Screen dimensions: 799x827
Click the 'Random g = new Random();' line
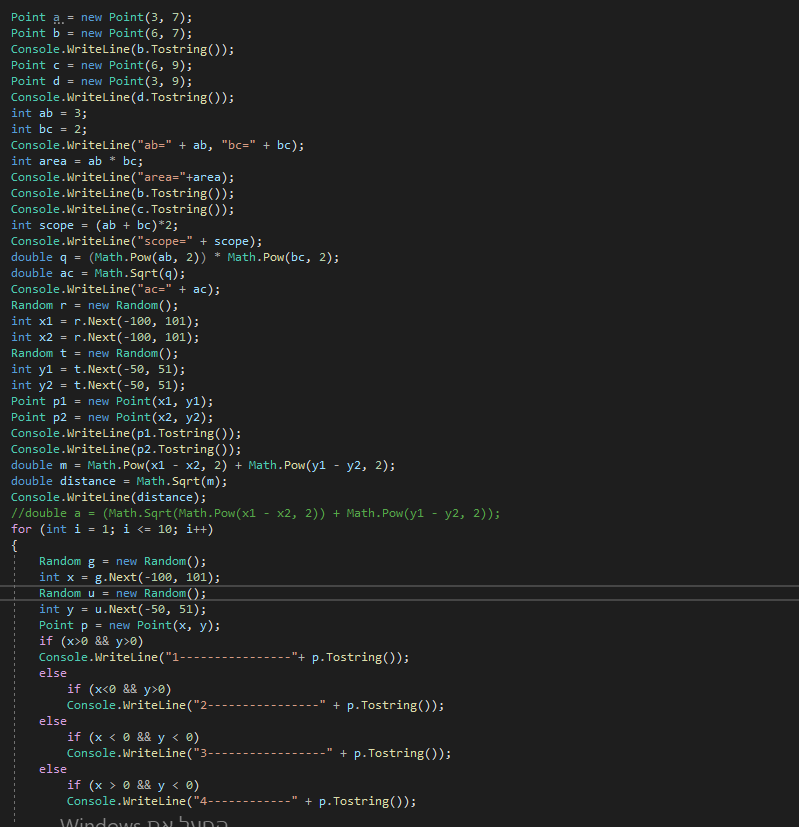(123, 561)
